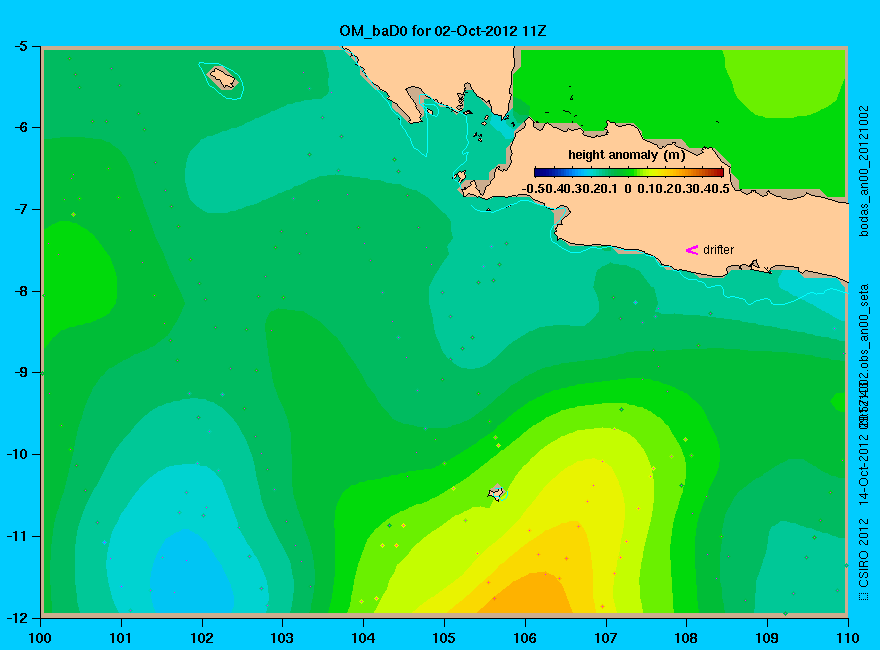This screenshot has height=650, width=880.
Task: Click the small island south of Java near 105.6 East
Action: pos(496,493)
